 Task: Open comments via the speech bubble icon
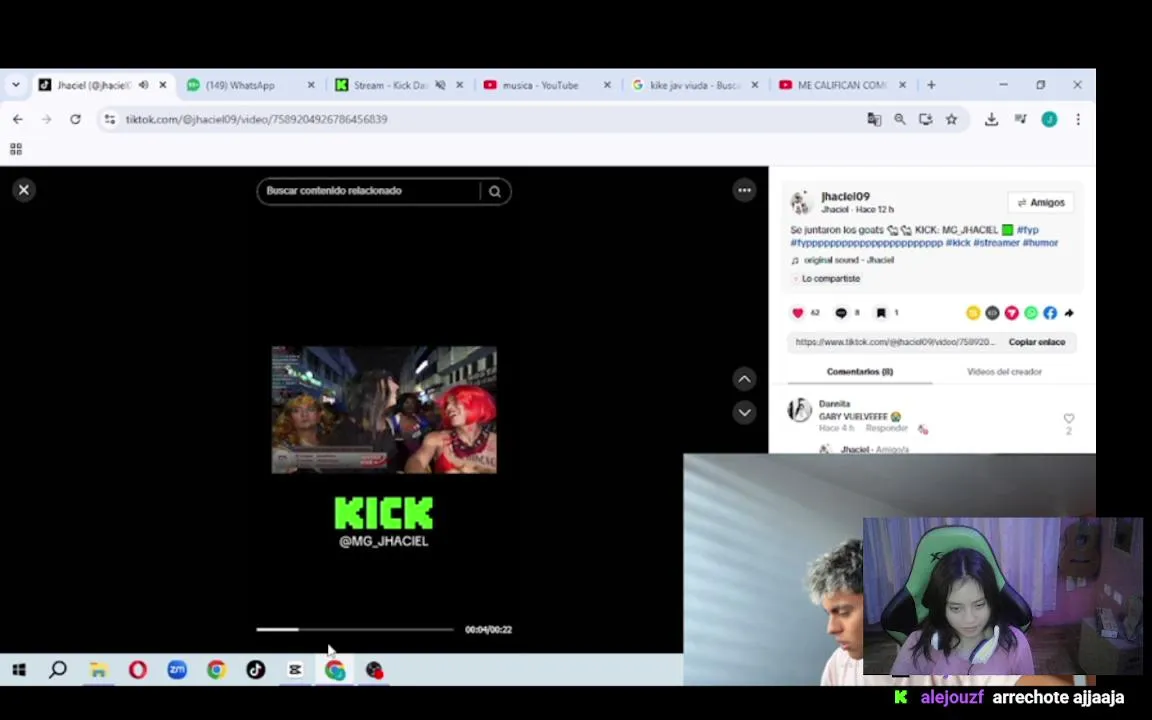tap(841, 313)
